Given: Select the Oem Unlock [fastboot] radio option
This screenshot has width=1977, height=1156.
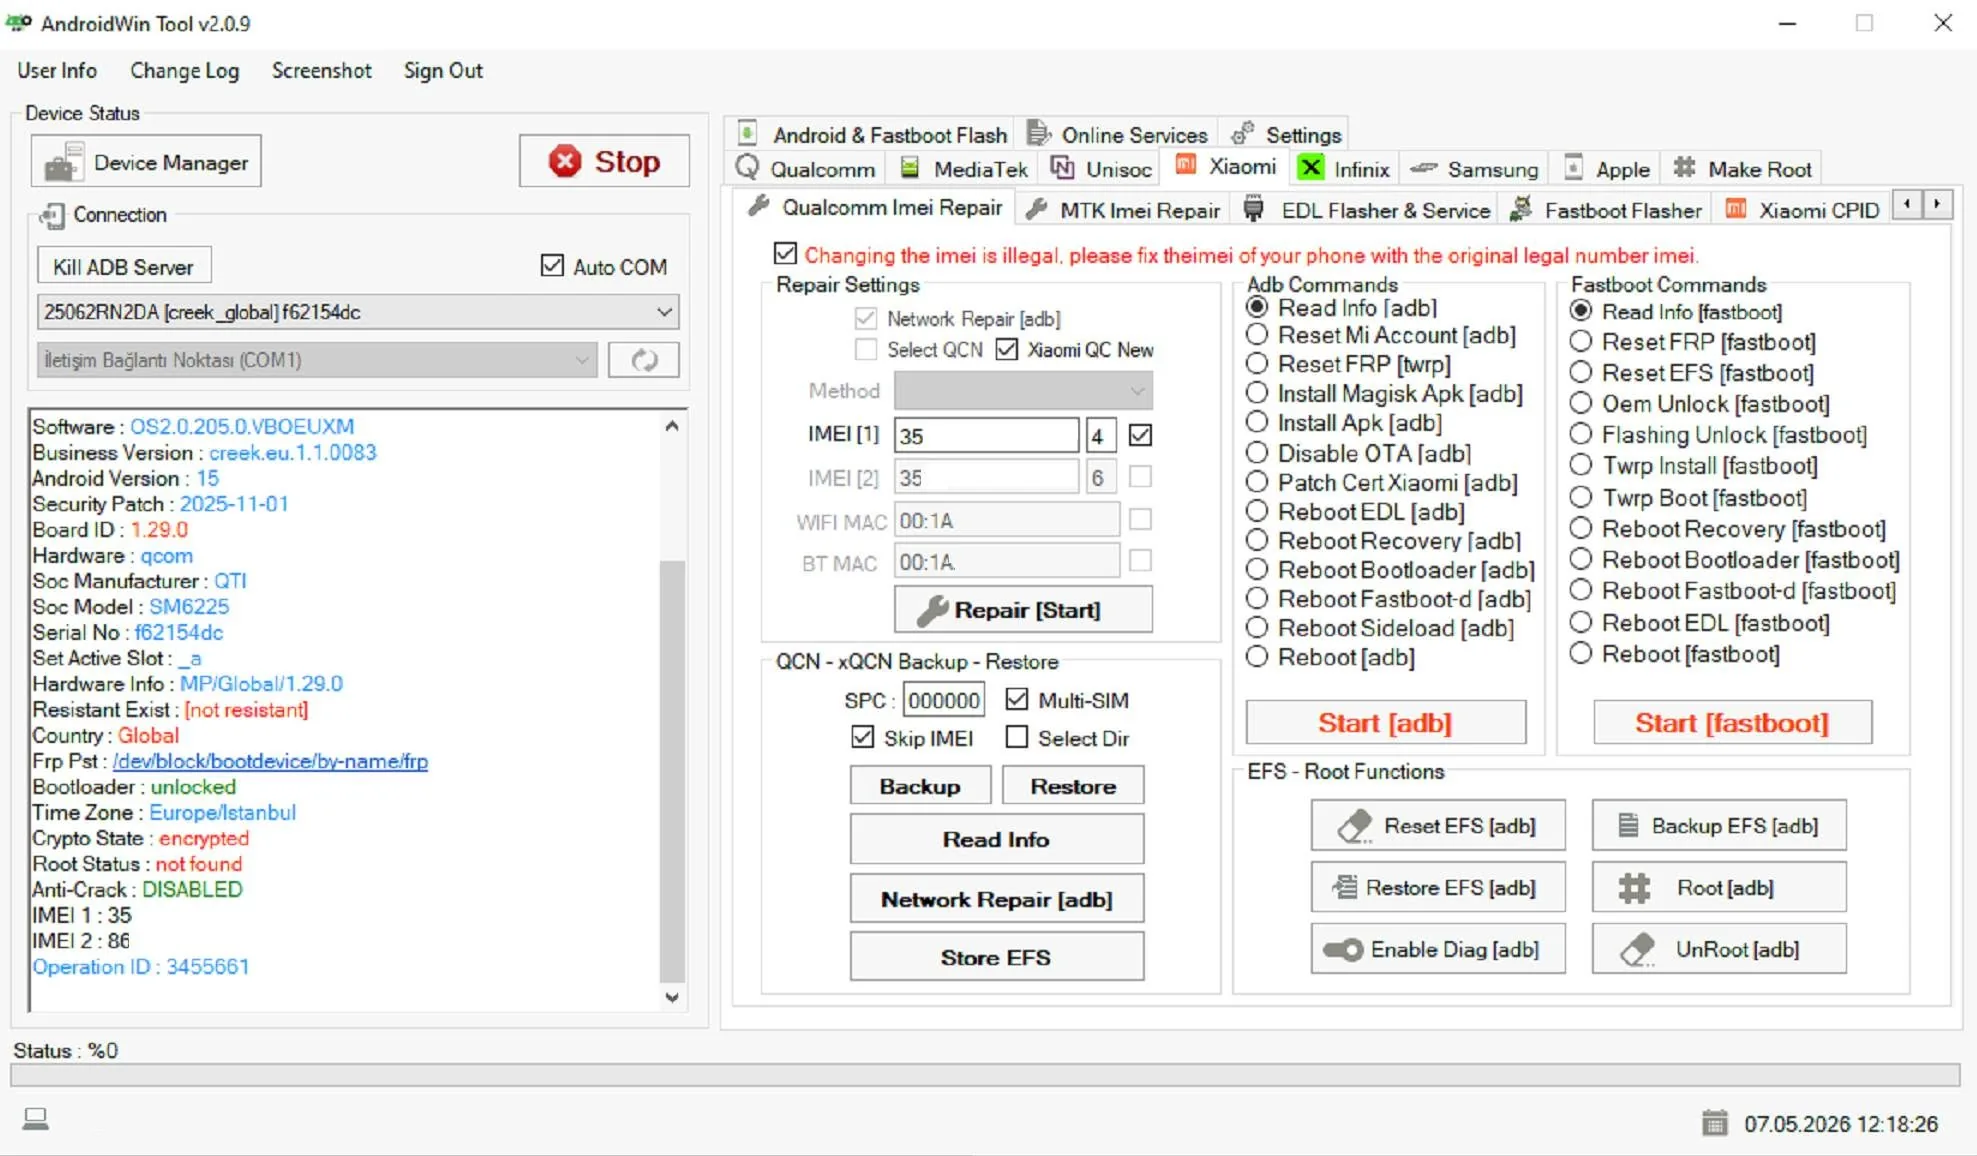Looking at the screenshot, I should click(1580, 403).
